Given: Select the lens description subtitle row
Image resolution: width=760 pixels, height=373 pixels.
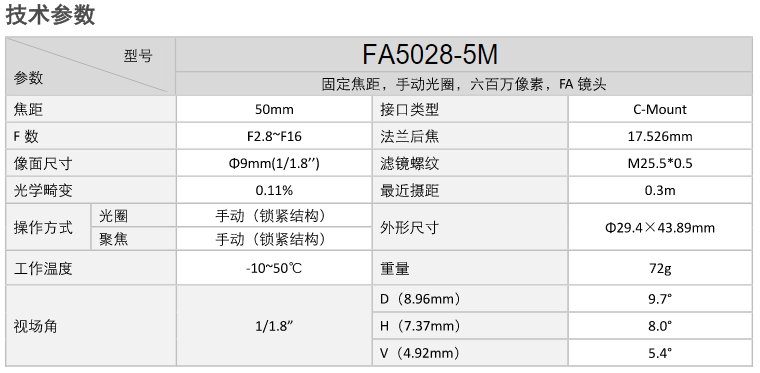Looking at the screenshot, I should coord(464,84).
